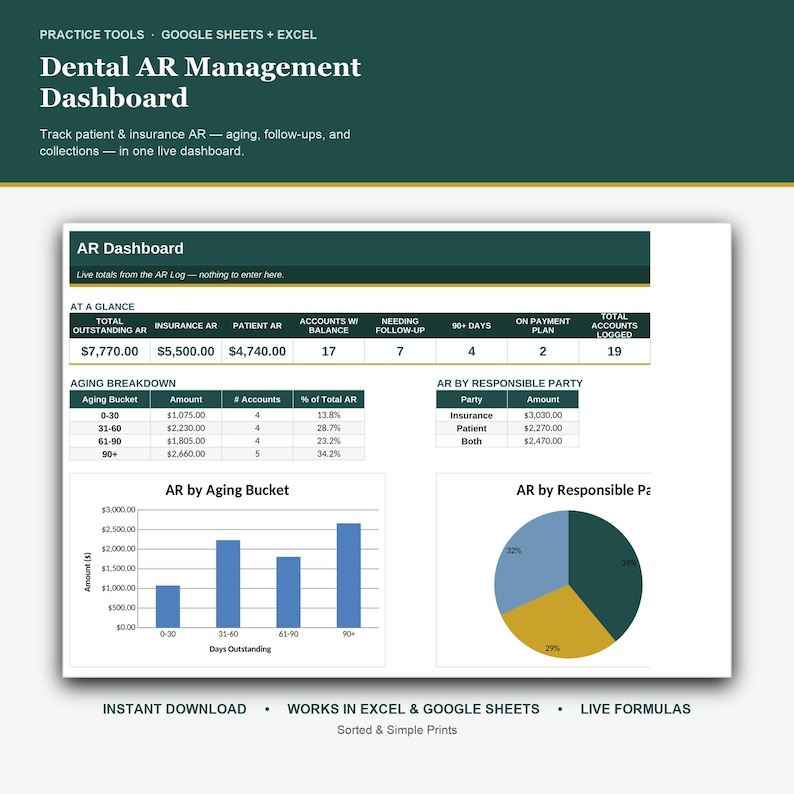Select the Patient AR value $4,740.00
The image size is (794, 794).
257,351
